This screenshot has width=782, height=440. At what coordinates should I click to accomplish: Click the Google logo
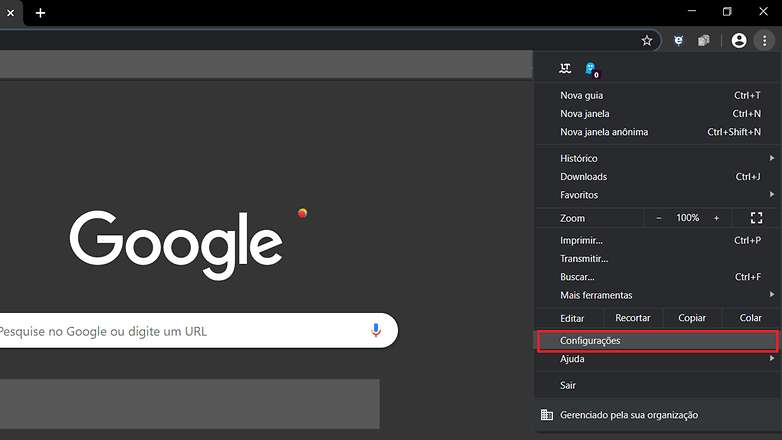pyautogui.click(x=176, y=244)
